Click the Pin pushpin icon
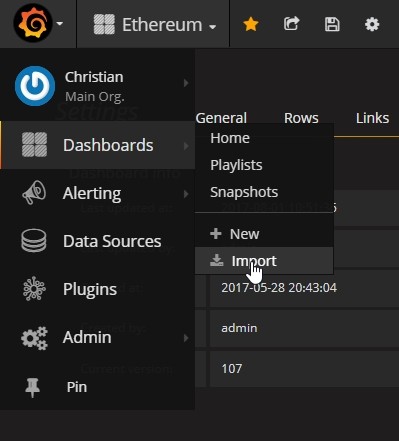Screen dimensions: 399x441 tap(32, 387)
